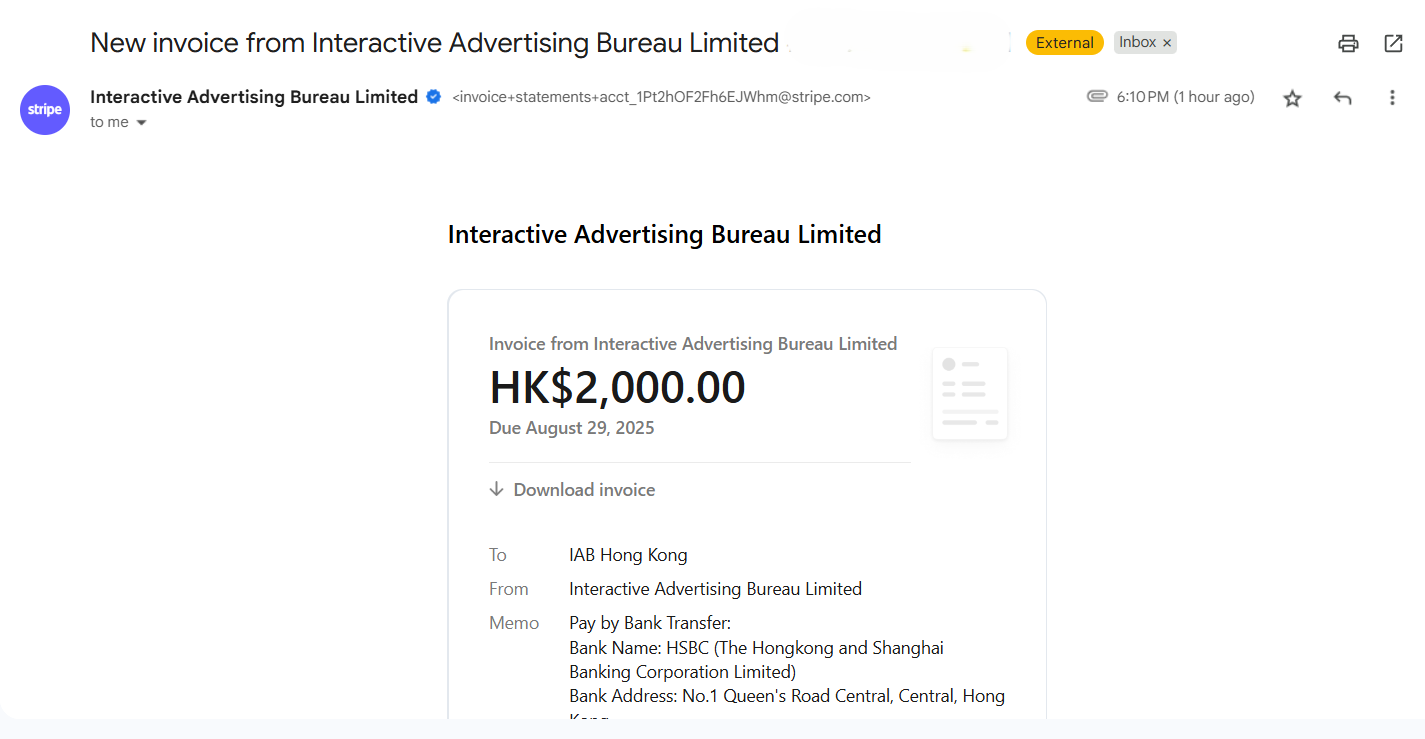Click the attachment paperclip icon
1425x739 pixels.
1097,97
